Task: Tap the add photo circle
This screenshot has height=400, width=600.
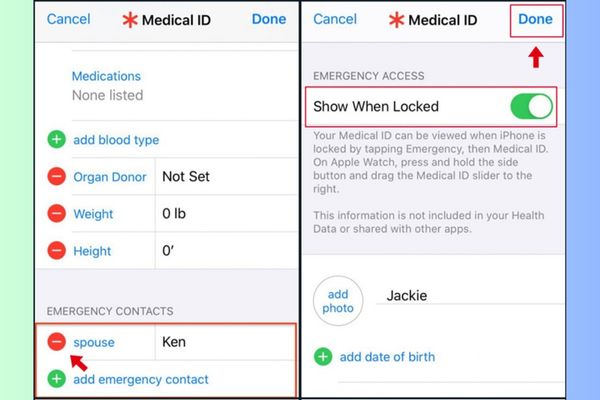Action: pos(337,301)
